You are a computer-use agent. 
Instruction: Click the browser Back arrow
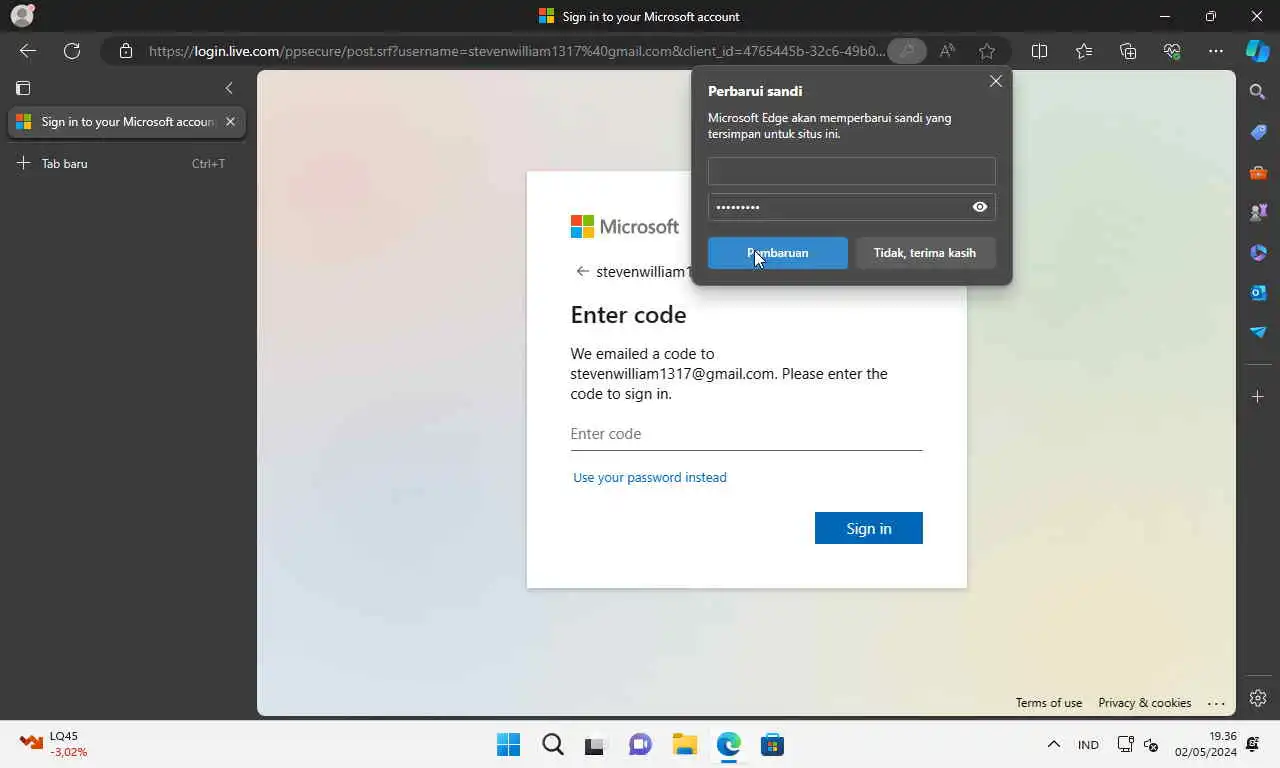click(x=28, y=51)
